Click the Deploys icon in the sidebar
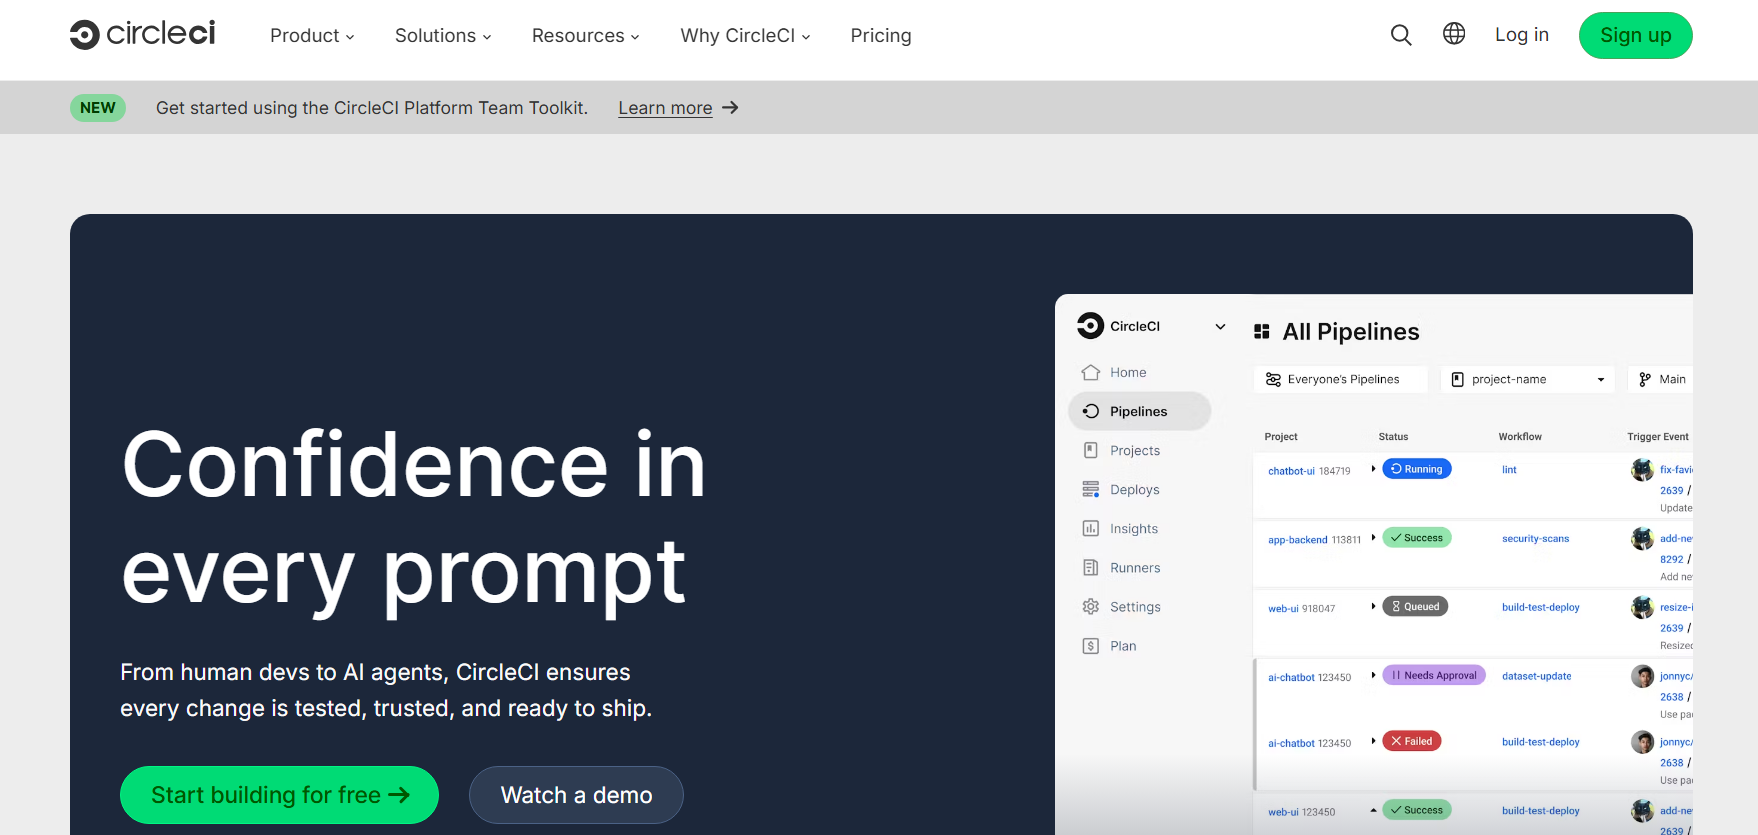This screenshot has width=1758, height=835. (1091, 489)
